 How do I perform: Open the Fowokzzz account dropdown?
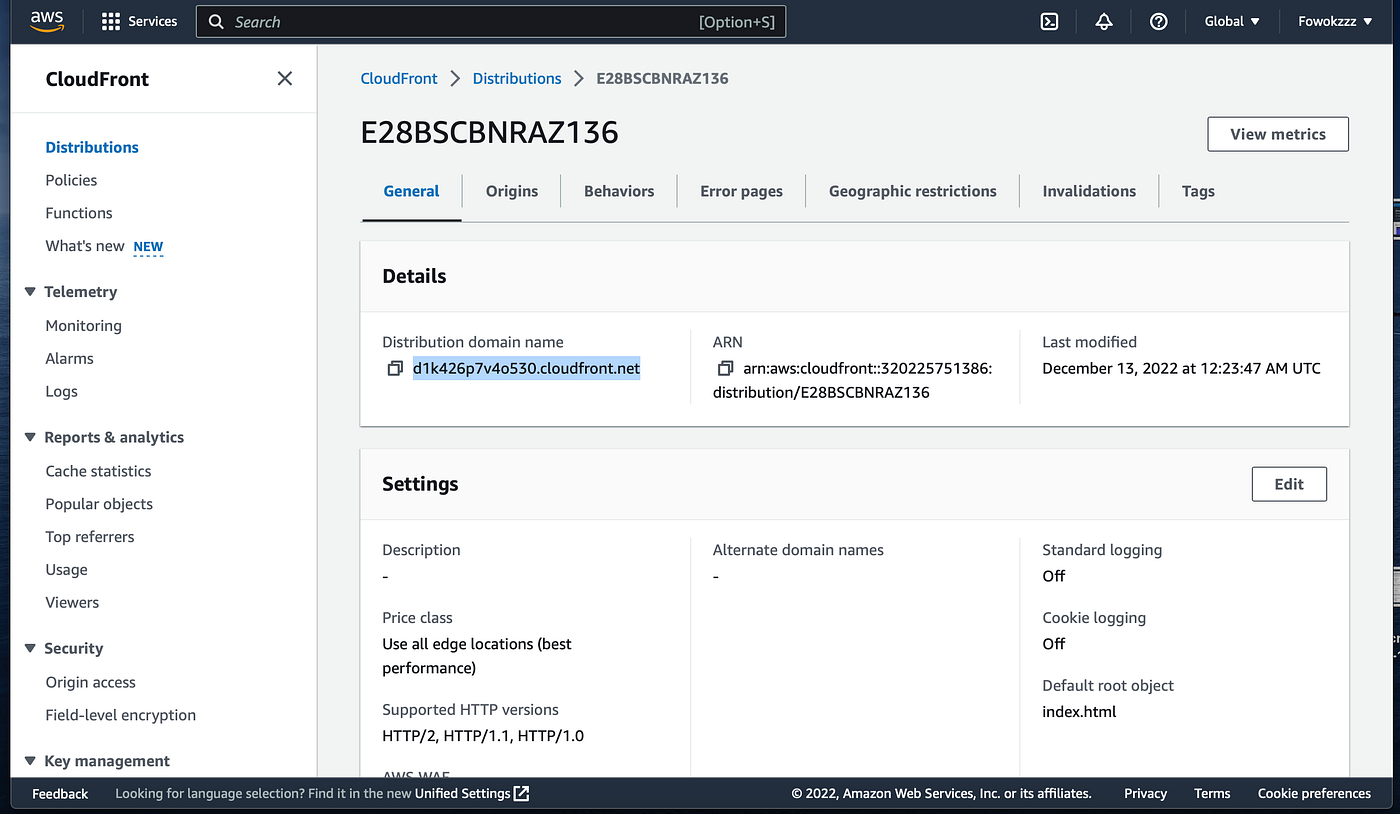[1335, 21]
